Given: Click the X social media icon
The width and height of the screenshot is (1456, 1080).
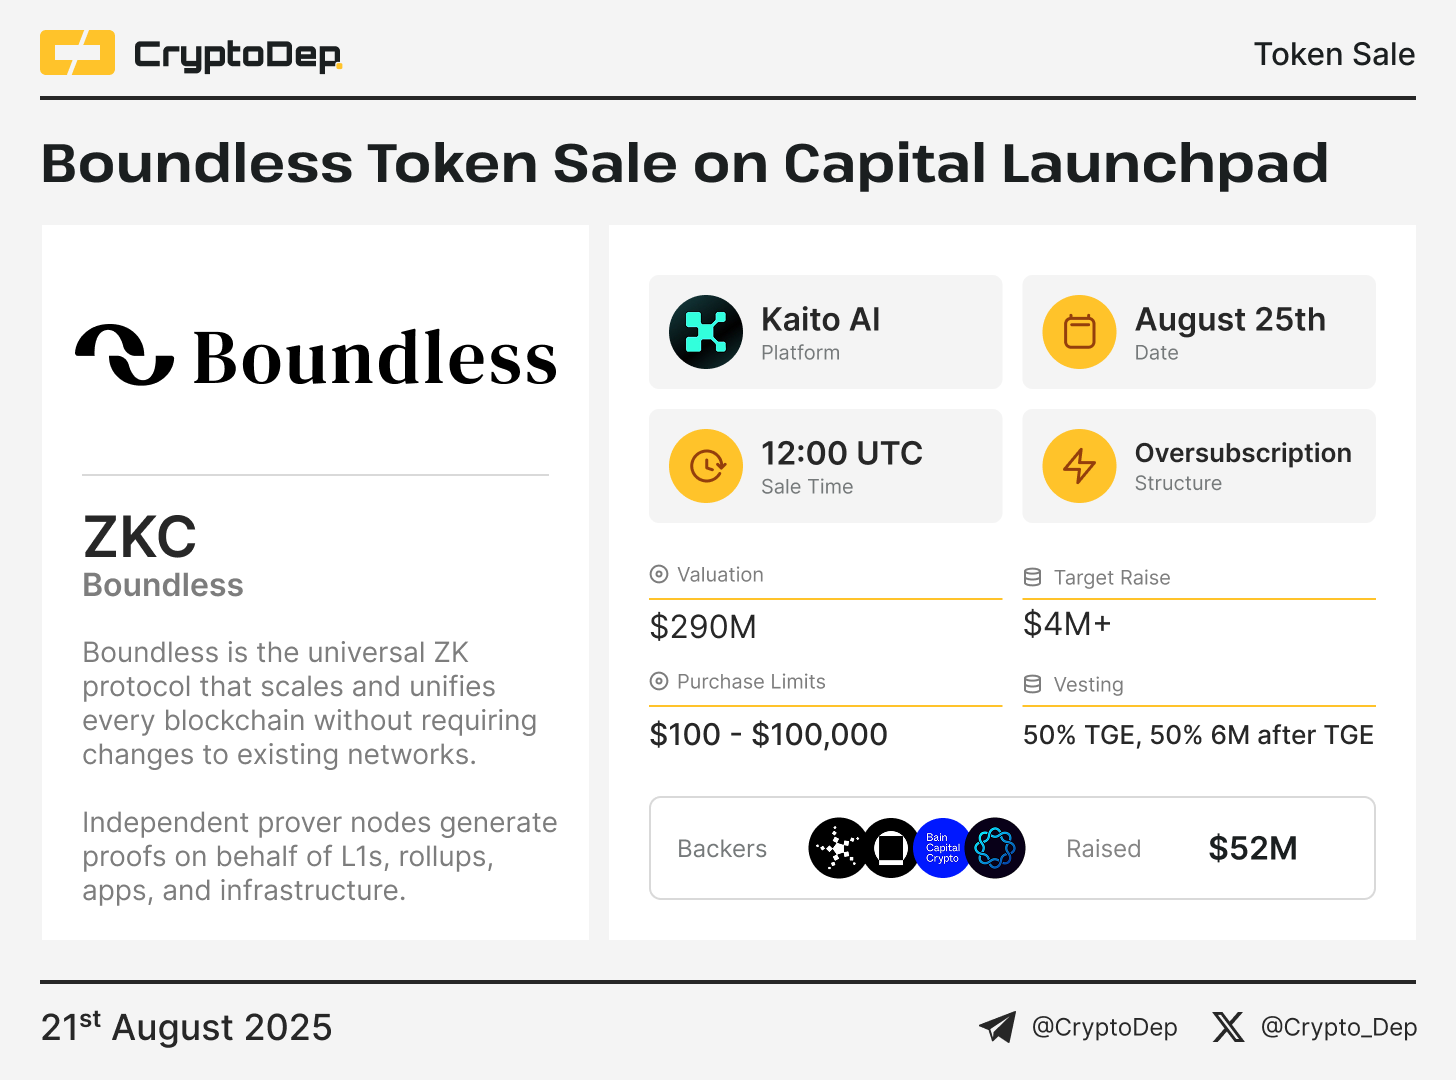Looking at the screenshot, I should (x=1228, y=1027).
